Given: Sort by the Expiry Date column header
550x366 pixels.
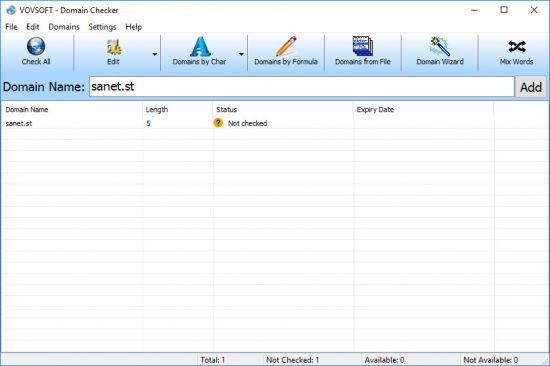Looking at the screenshot, I should pyautogui.click(x=424, y=109).
